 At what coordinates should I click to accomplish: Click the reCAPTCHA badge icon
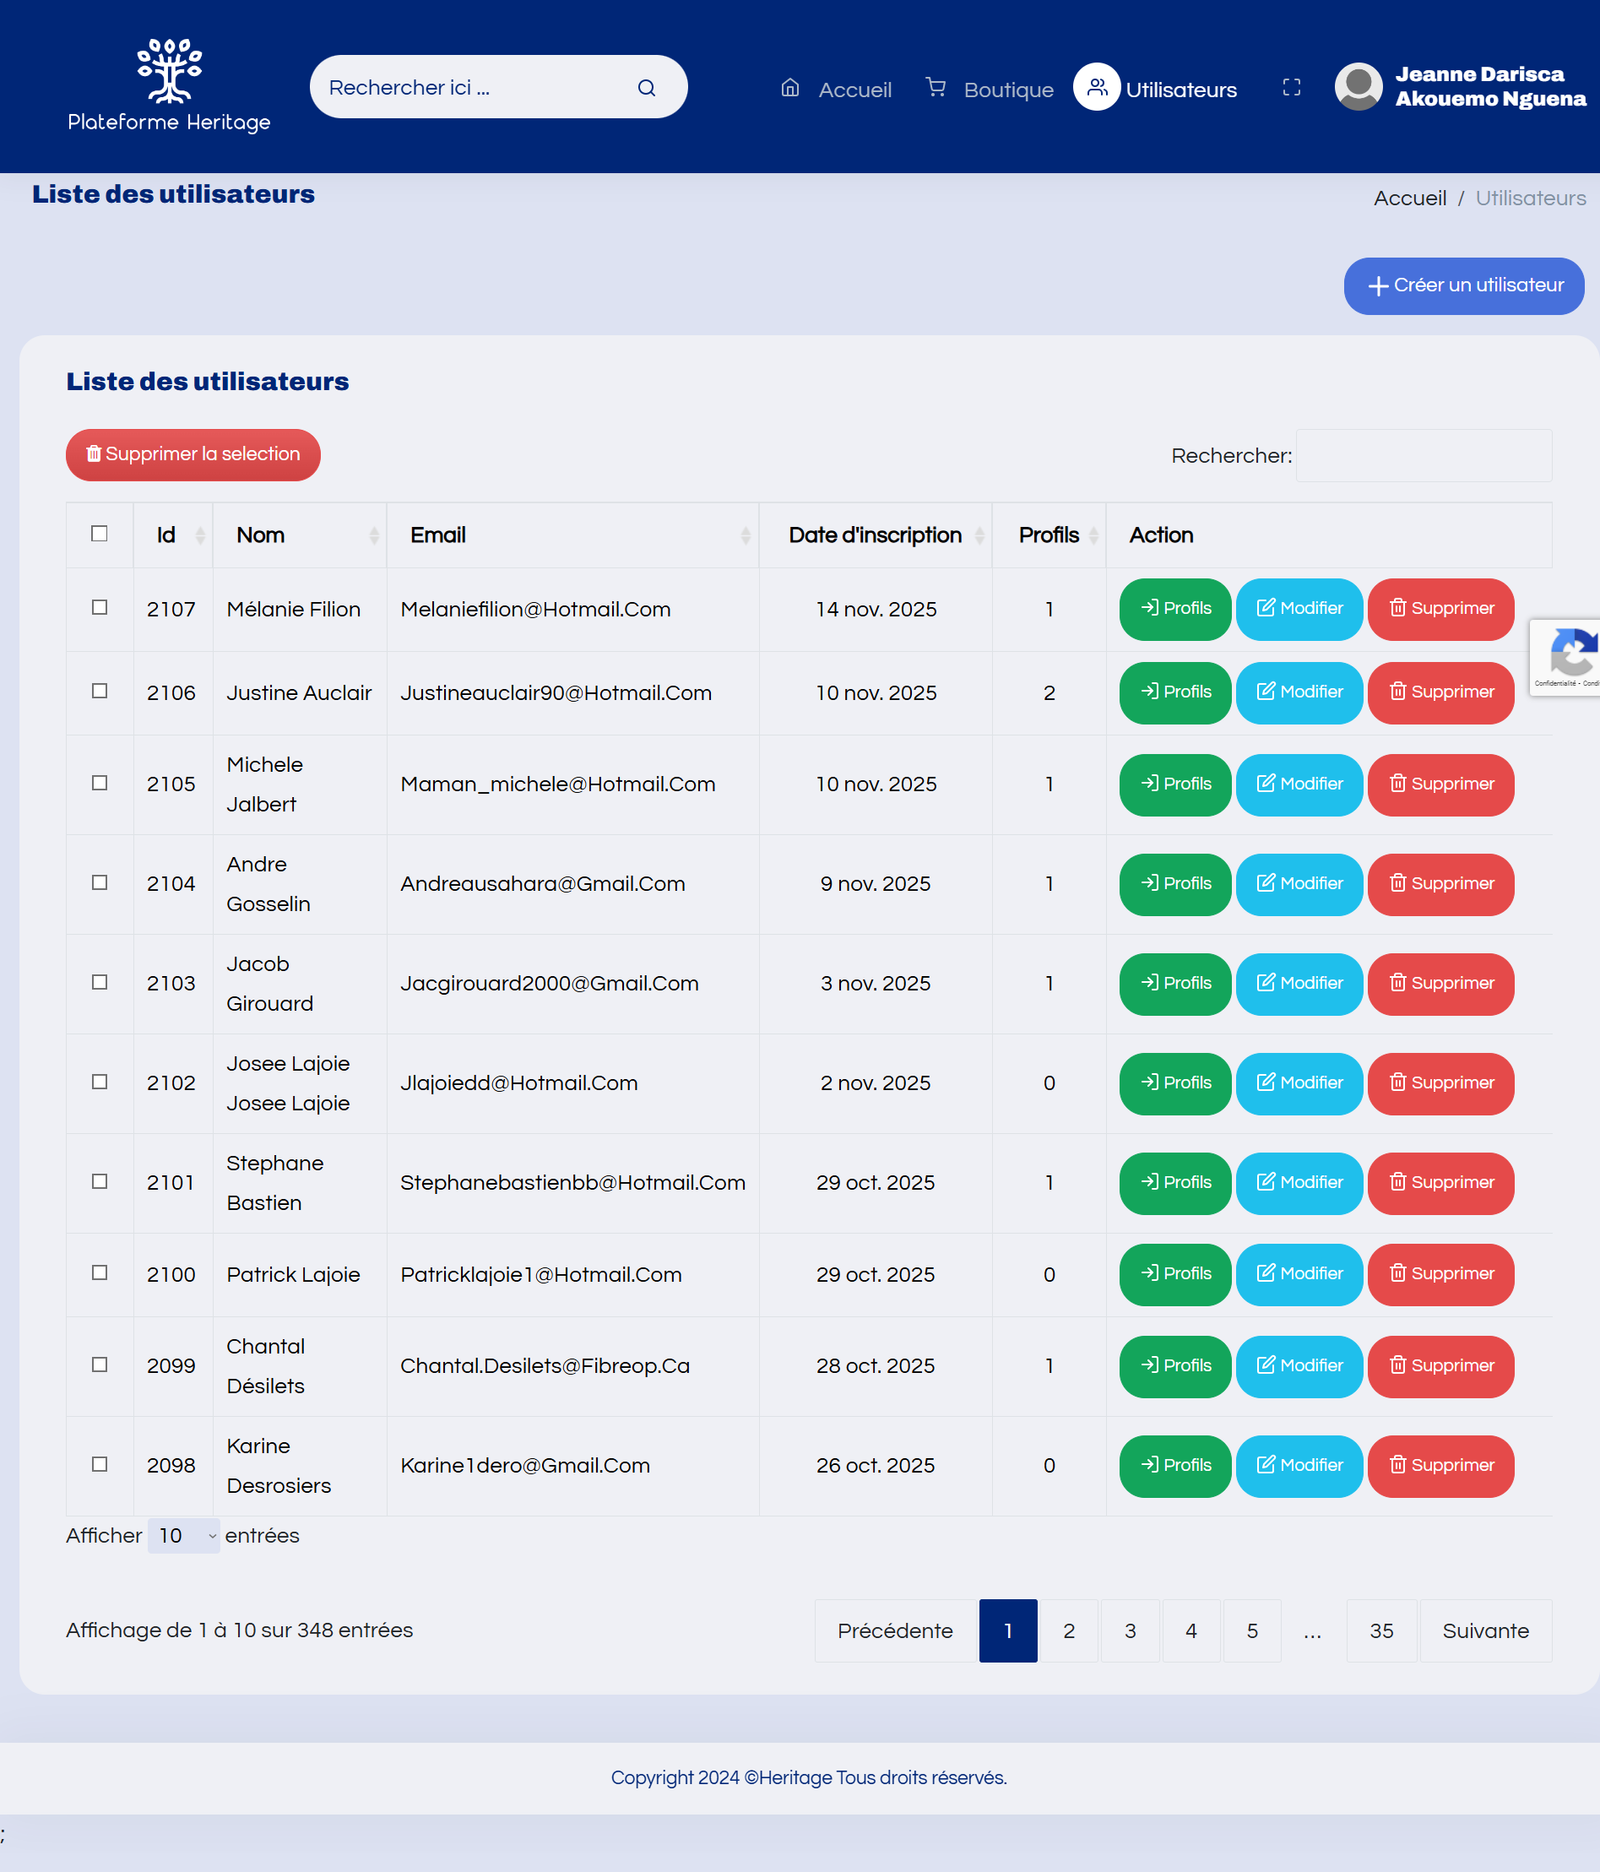pyautogui.click(x=1571, y=656)
